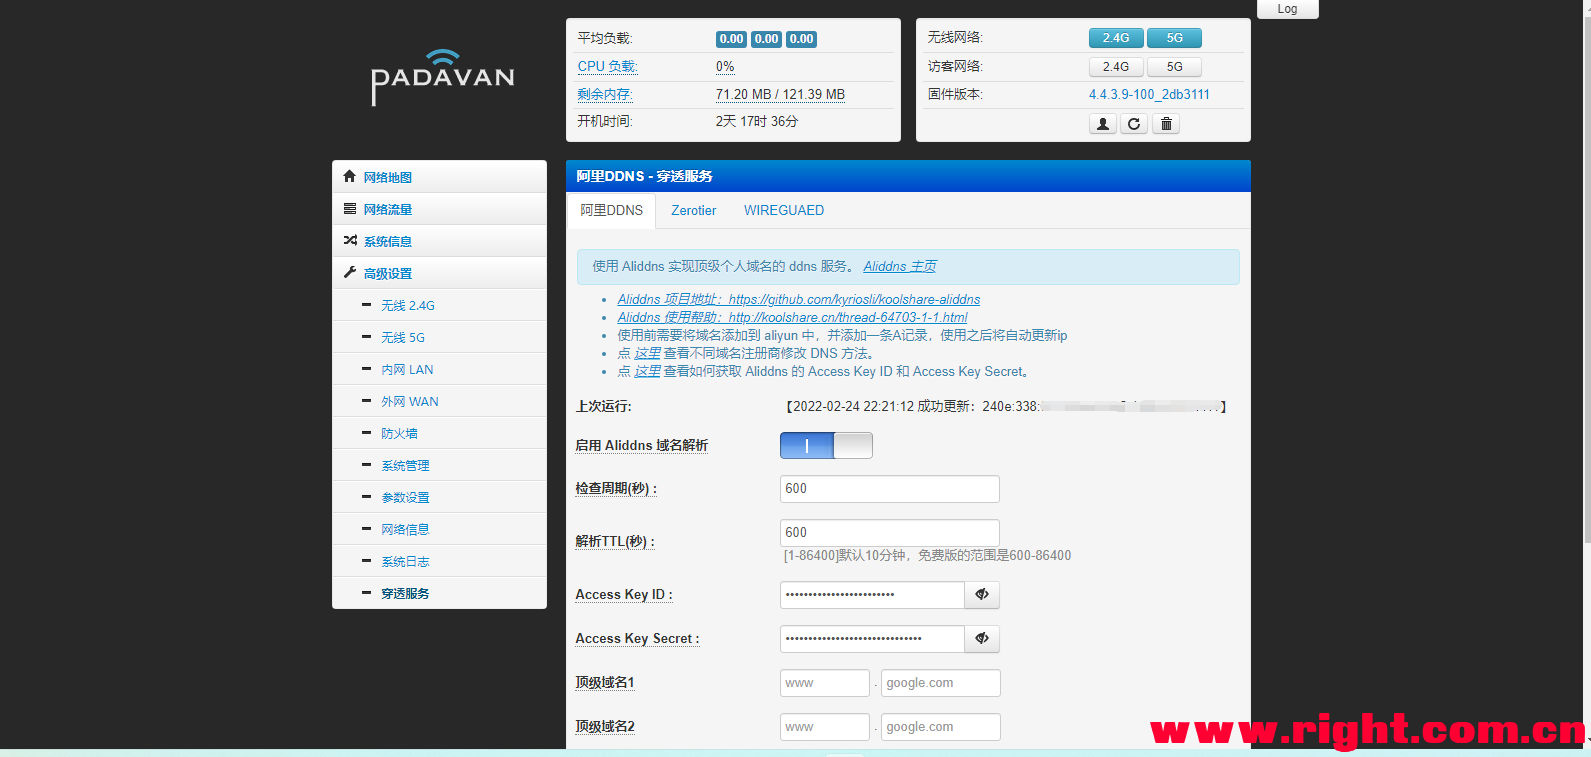Click firmware version 4.4.3.9-100_2db3111 link
1591x757 pixels.
(x=1149, y=95)
